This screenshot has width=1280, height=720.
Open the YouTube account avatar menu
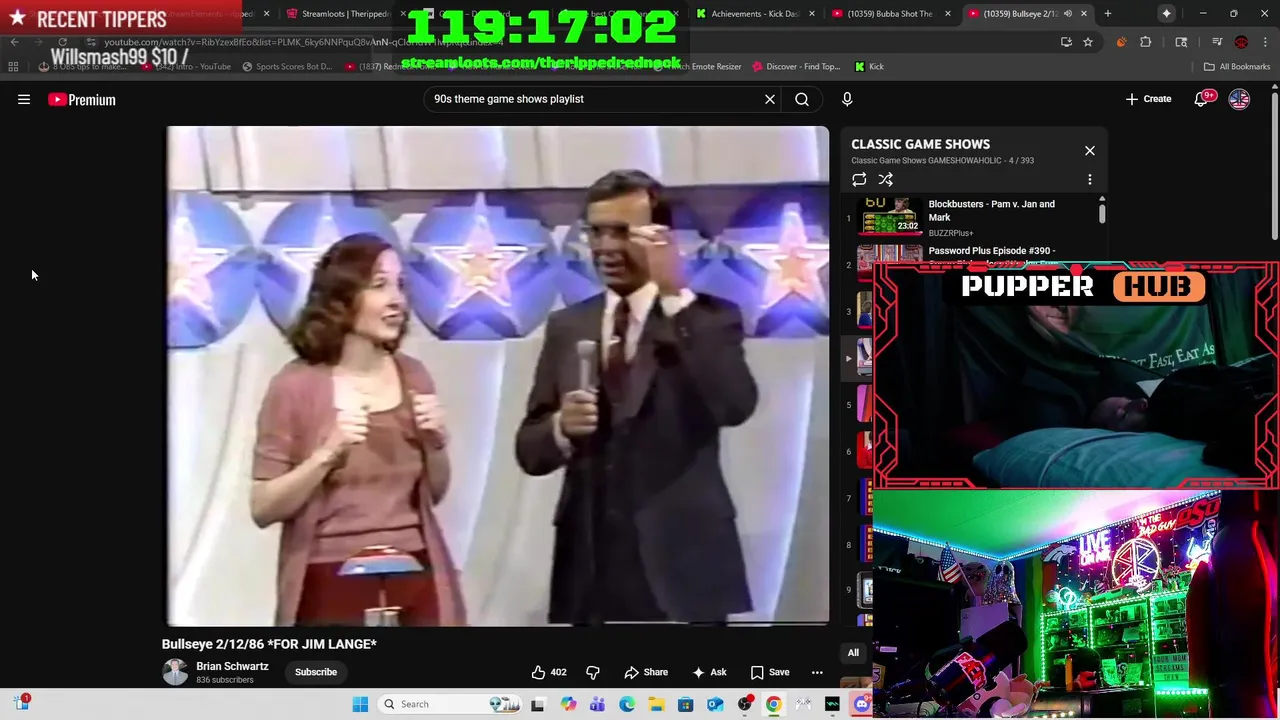1239,99
